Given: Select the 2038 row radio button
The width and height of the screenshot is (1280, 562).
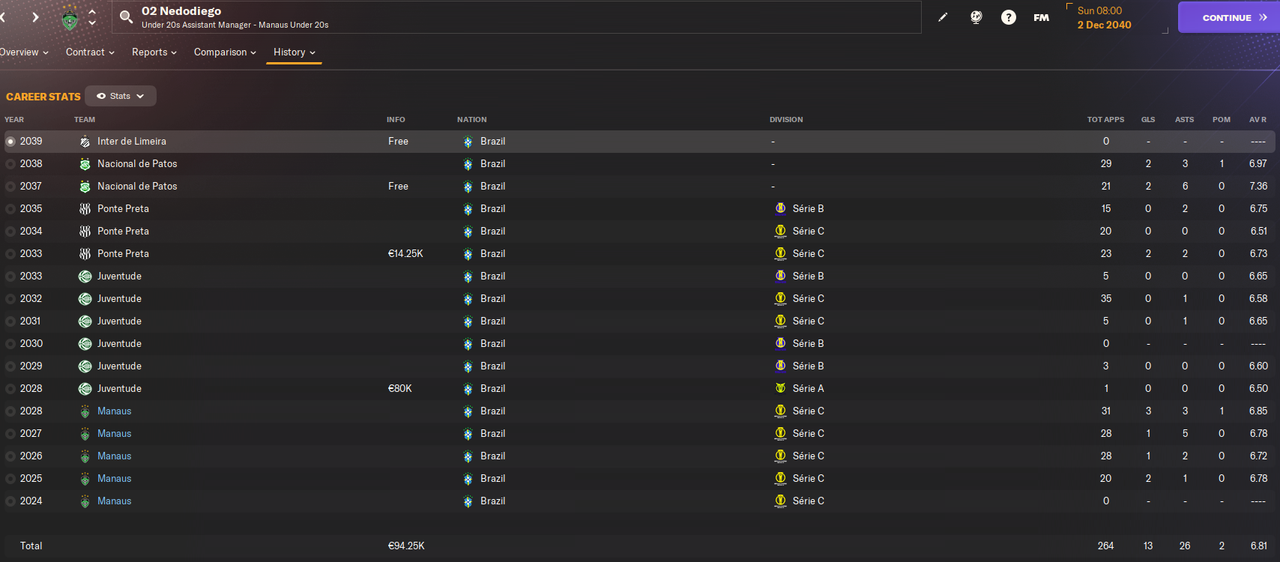Looking at the screenshot, I should pyautogui.click(x=10, y=164).
